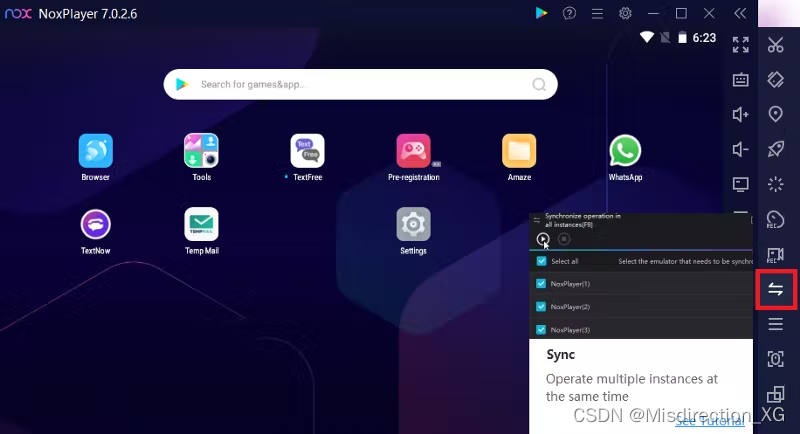Click the 6:23 clock

tap(704, 38)
